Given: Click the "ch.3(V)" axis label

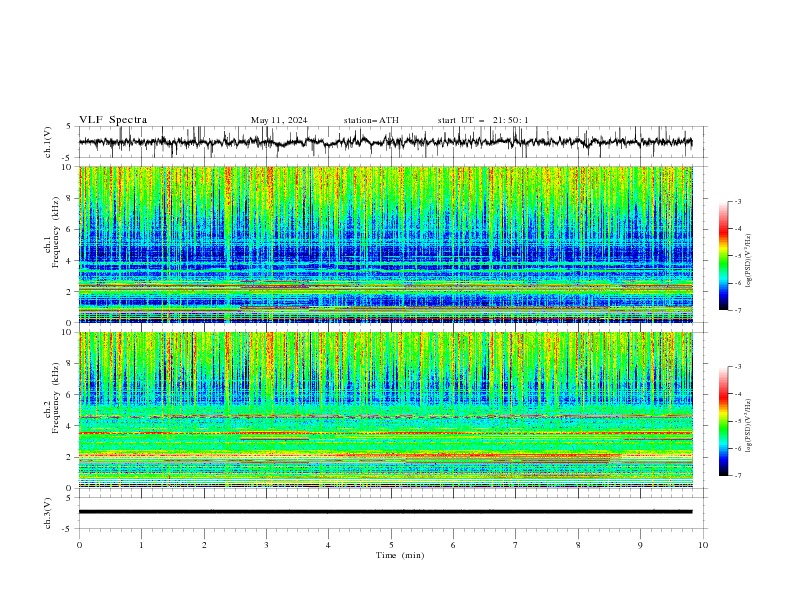Looking at the screenshot, I should point(48,513).
